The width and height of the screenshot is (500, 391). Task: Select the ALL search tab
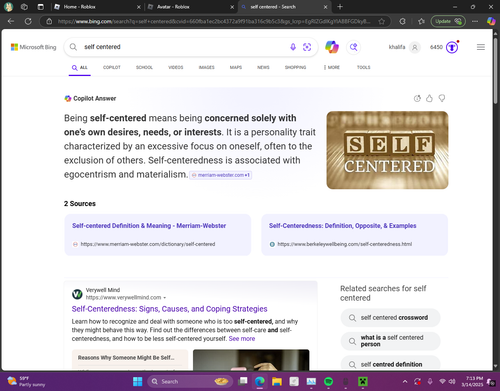(80, 67)
